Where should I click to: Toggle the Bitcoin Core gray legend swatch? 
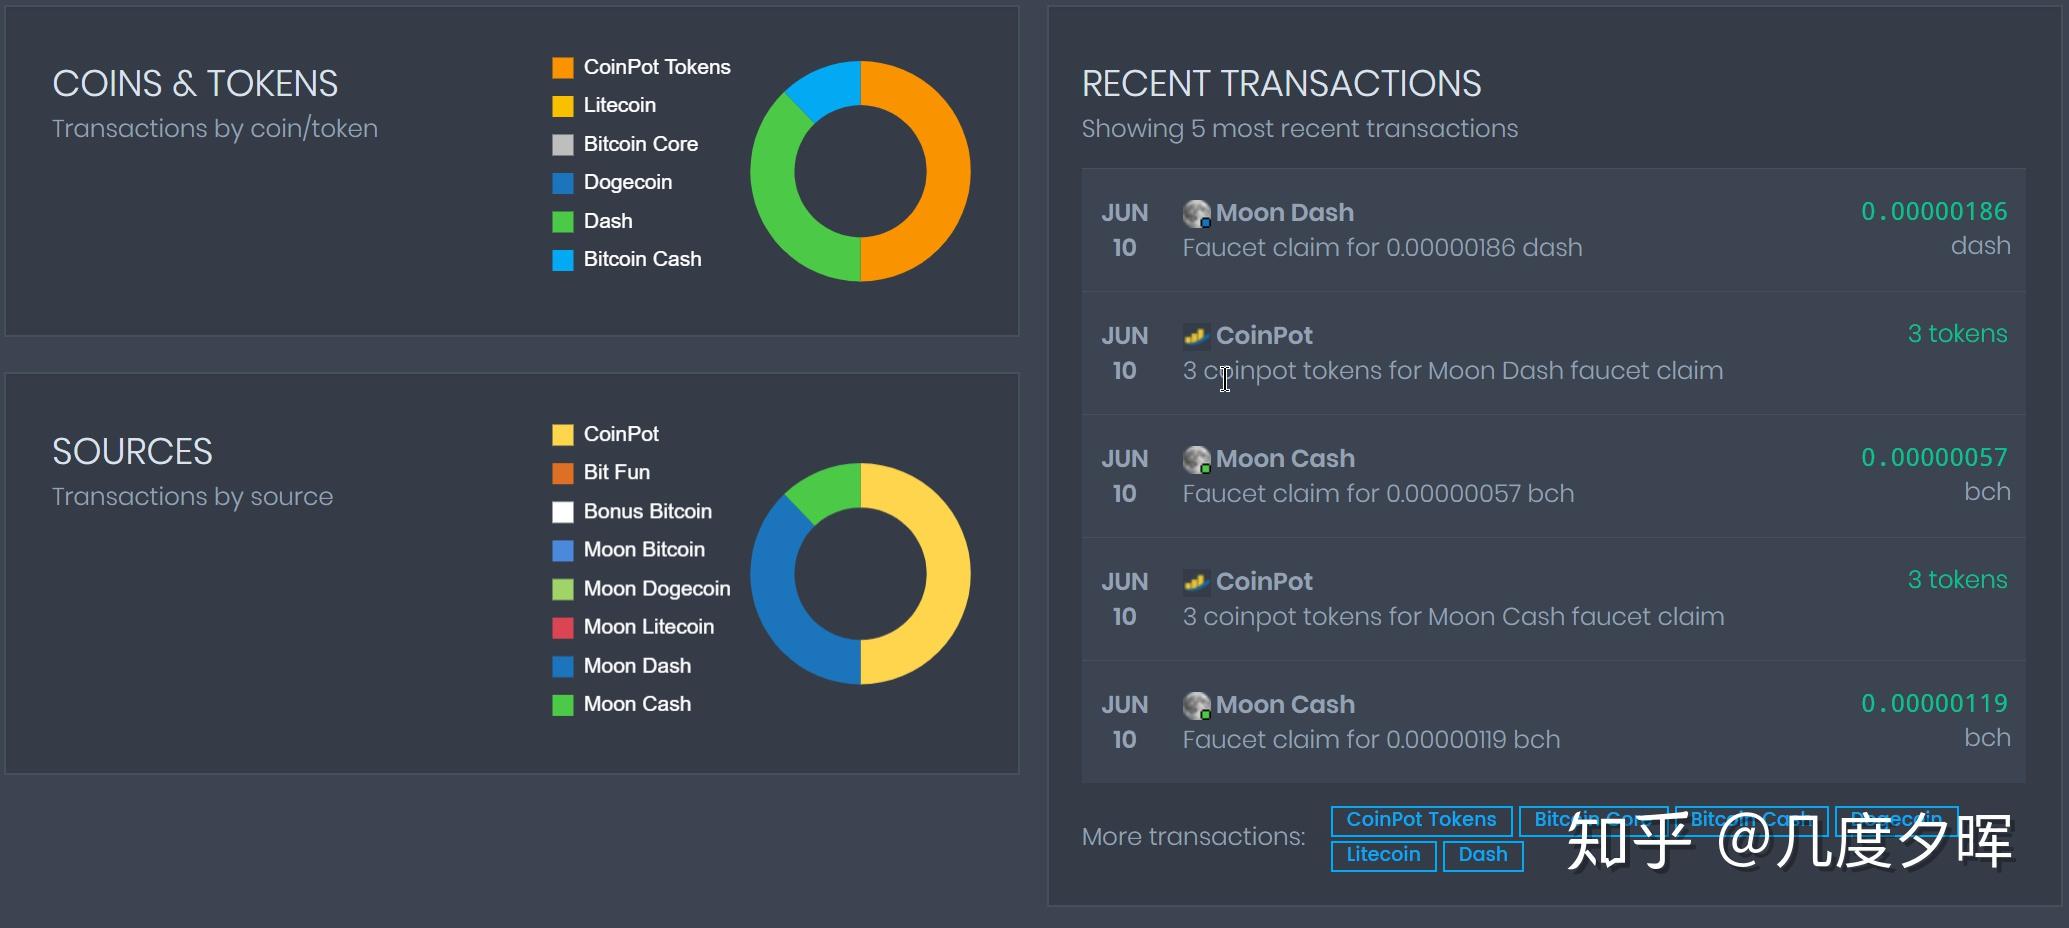click(563, 144)
